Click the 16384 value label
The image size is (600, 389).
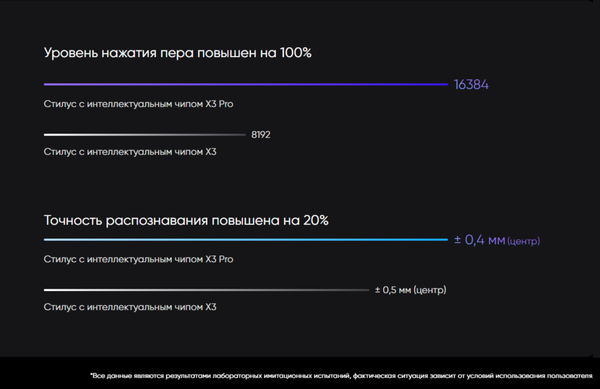(x=471, y=85)
